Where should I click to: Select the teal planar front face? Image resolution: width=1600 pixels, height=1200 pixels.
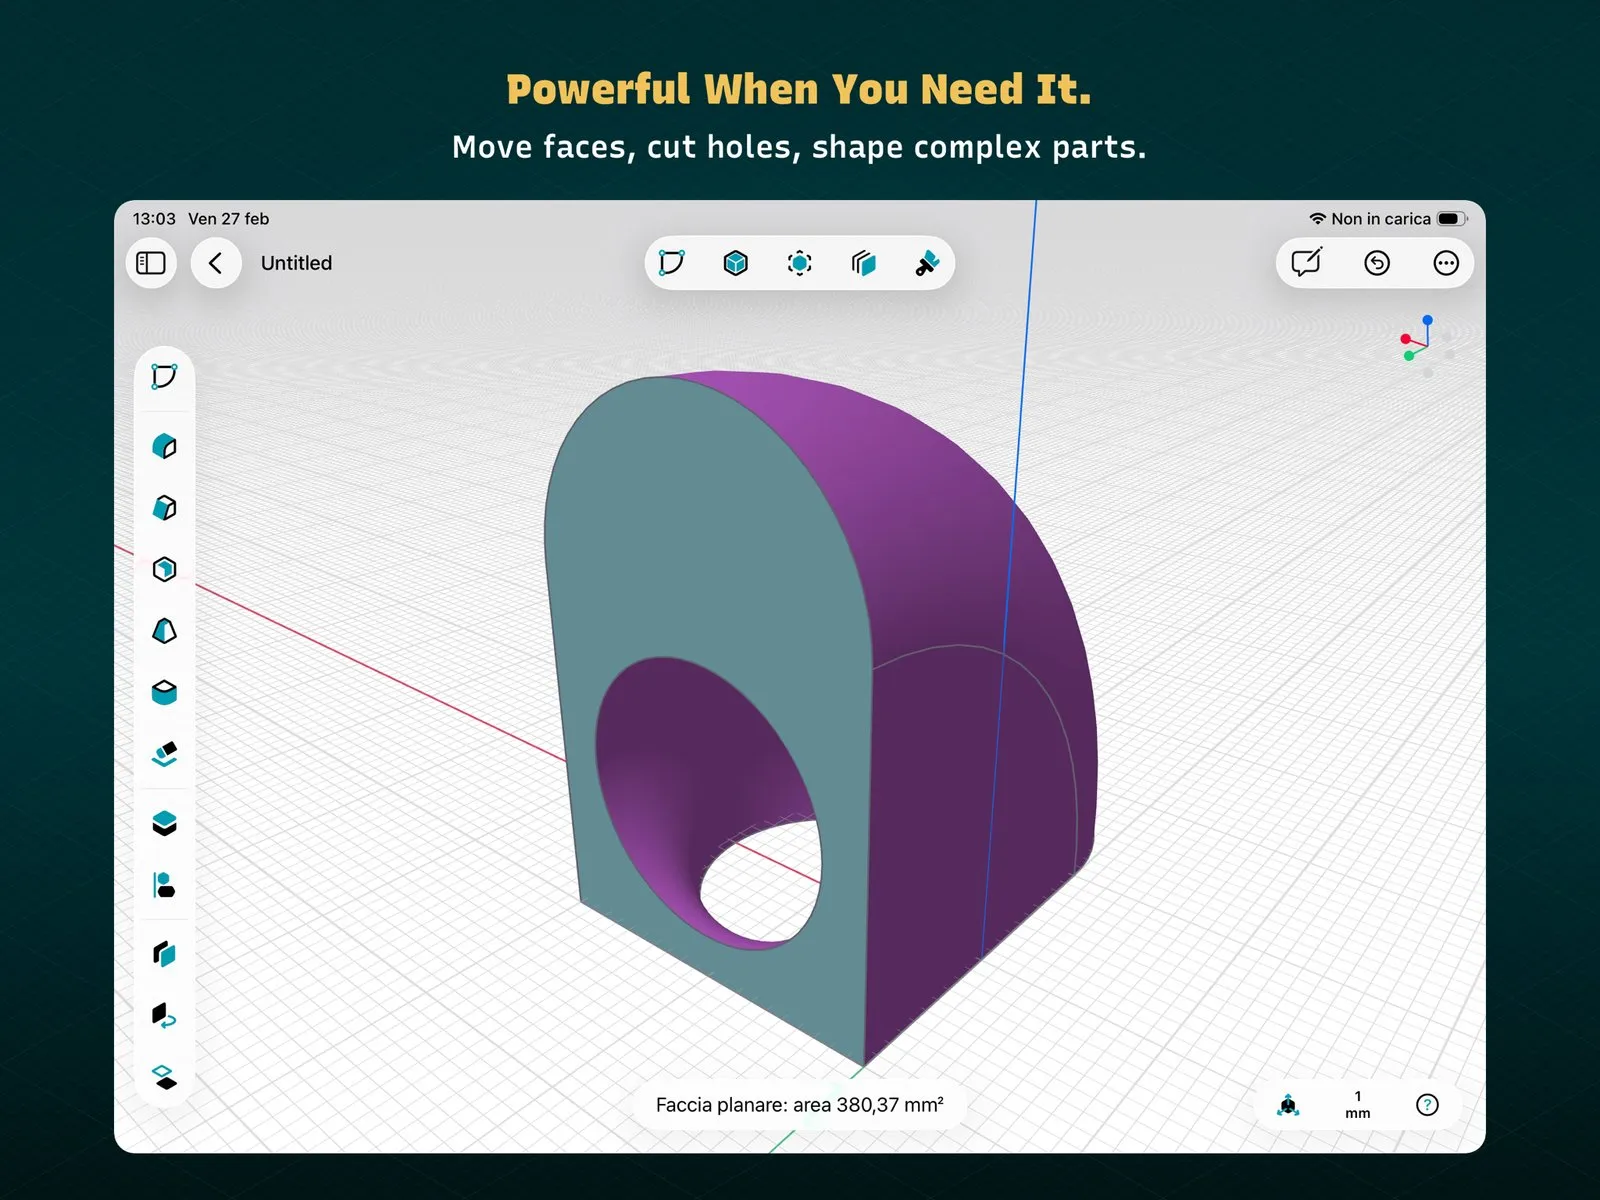pyautogui.click(x=700, y=560)
